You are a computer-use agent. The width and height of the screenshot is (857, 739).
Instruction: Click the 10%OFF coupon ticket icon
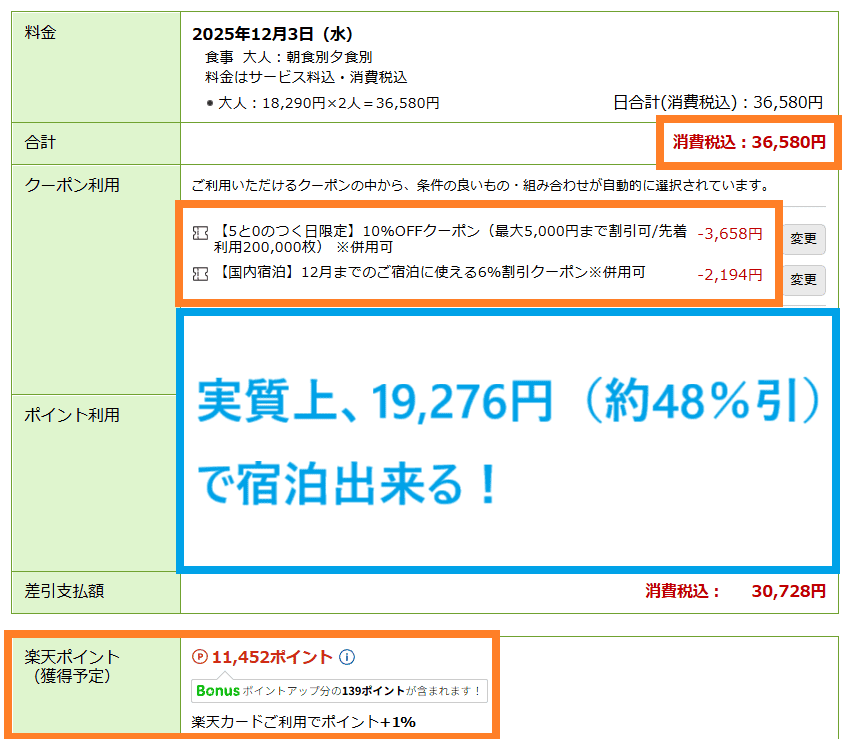point(200,233)
